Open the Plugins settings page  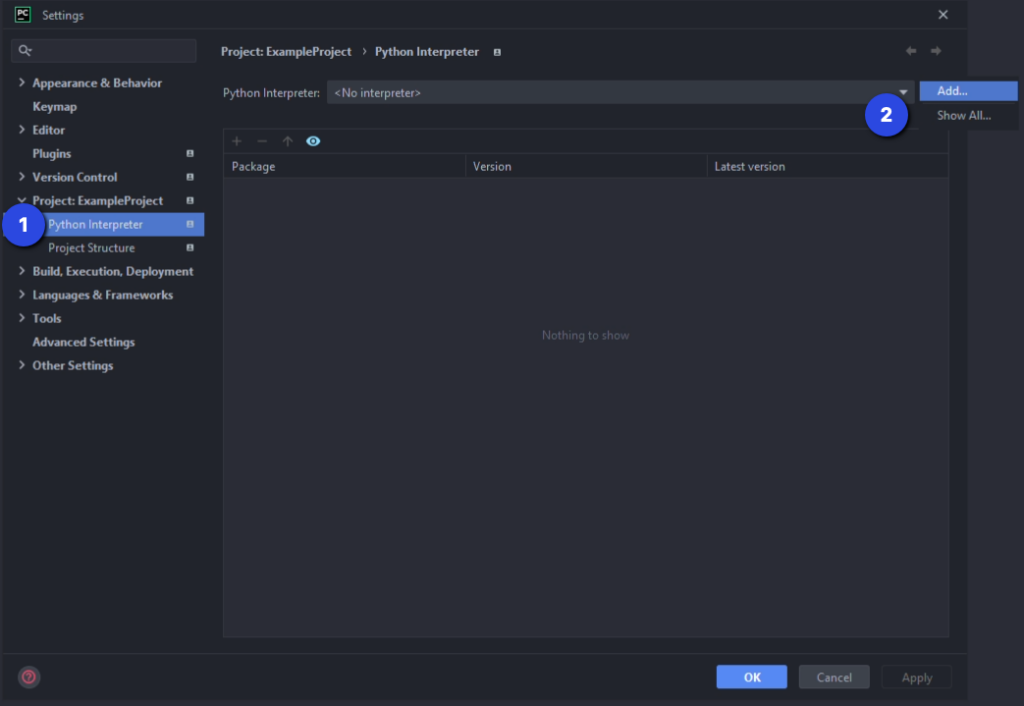[x=52, y=153]
